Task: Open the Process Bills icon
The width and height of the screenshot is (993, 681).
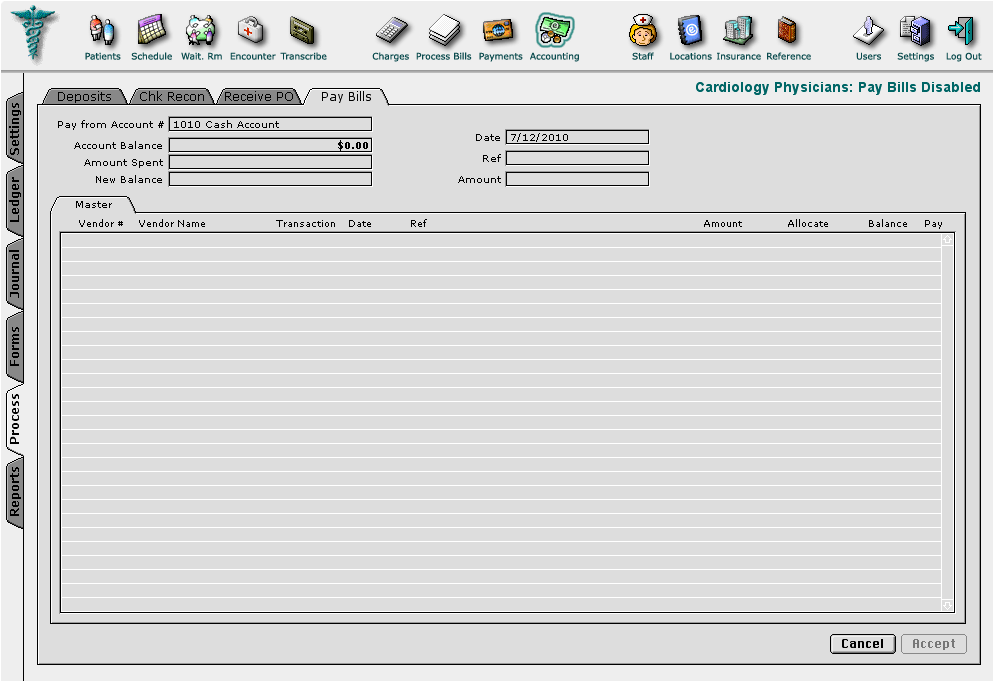Action: [443, 30]
